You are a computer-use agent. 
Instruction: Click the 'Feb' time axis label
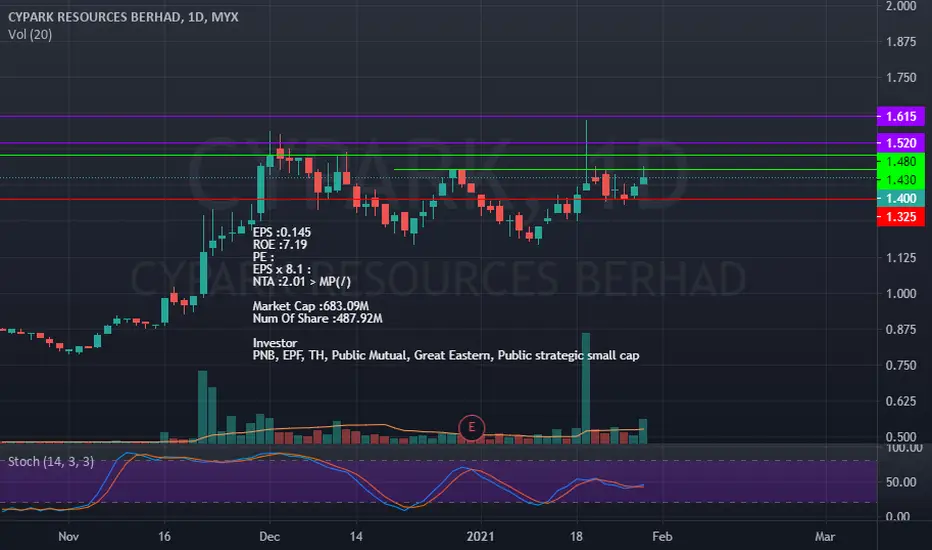coord(662,536)
